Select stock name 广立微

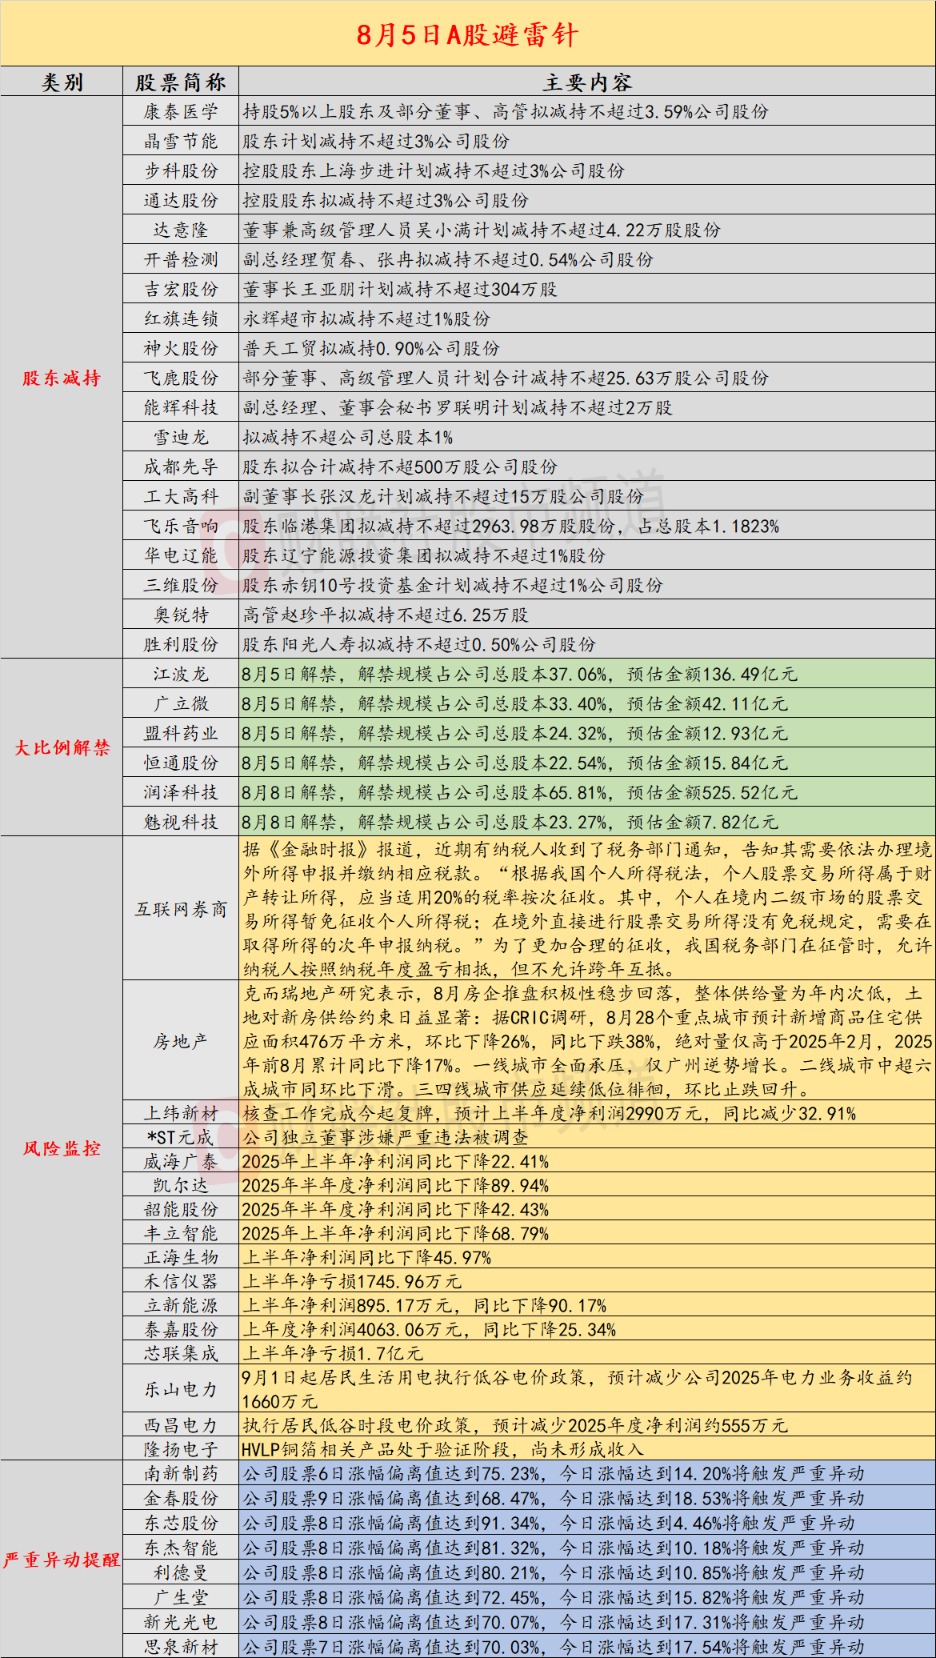(181, 703)
